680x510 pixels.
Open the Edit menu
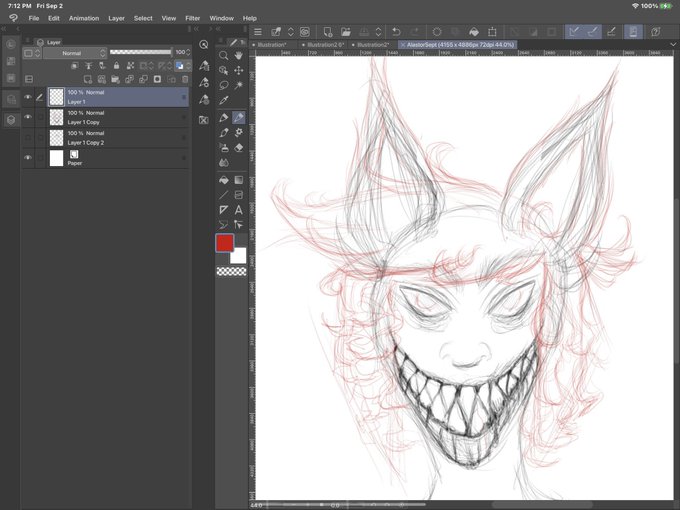[54, 18]
